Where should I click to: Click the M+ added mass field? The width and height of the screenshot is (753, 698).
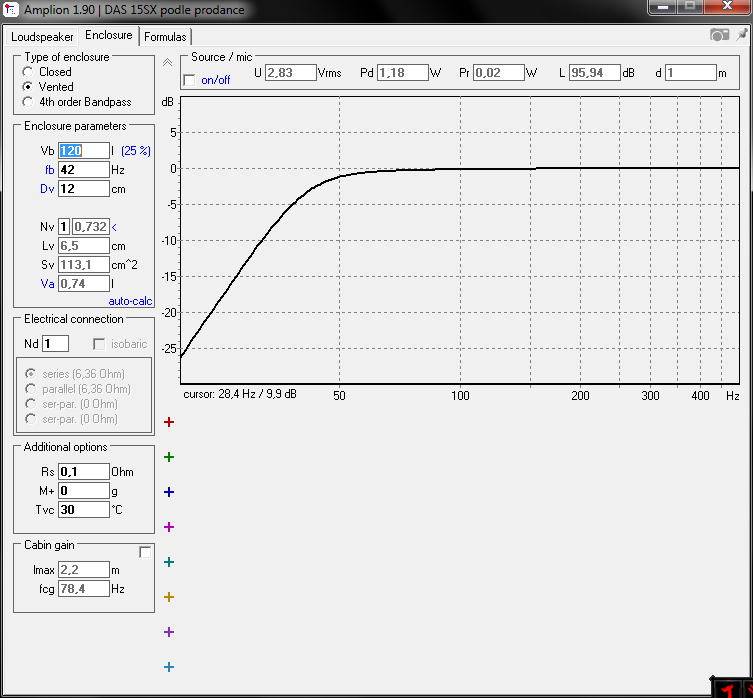(x=84, y=491)
